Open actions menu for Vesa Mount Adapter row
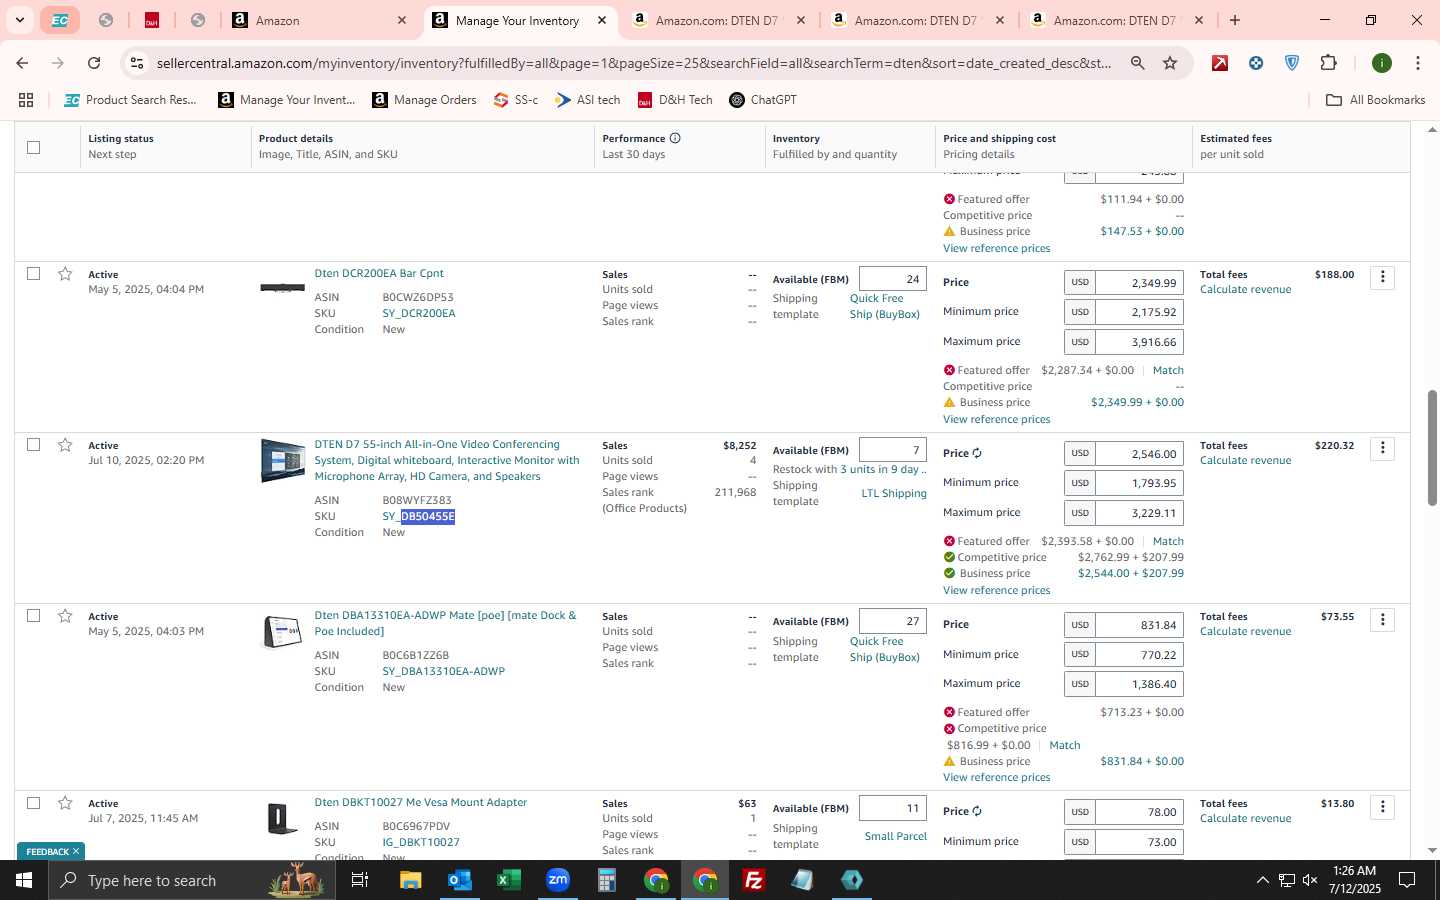This screenshot has width=1440, height=900. tap(1382, 806)
